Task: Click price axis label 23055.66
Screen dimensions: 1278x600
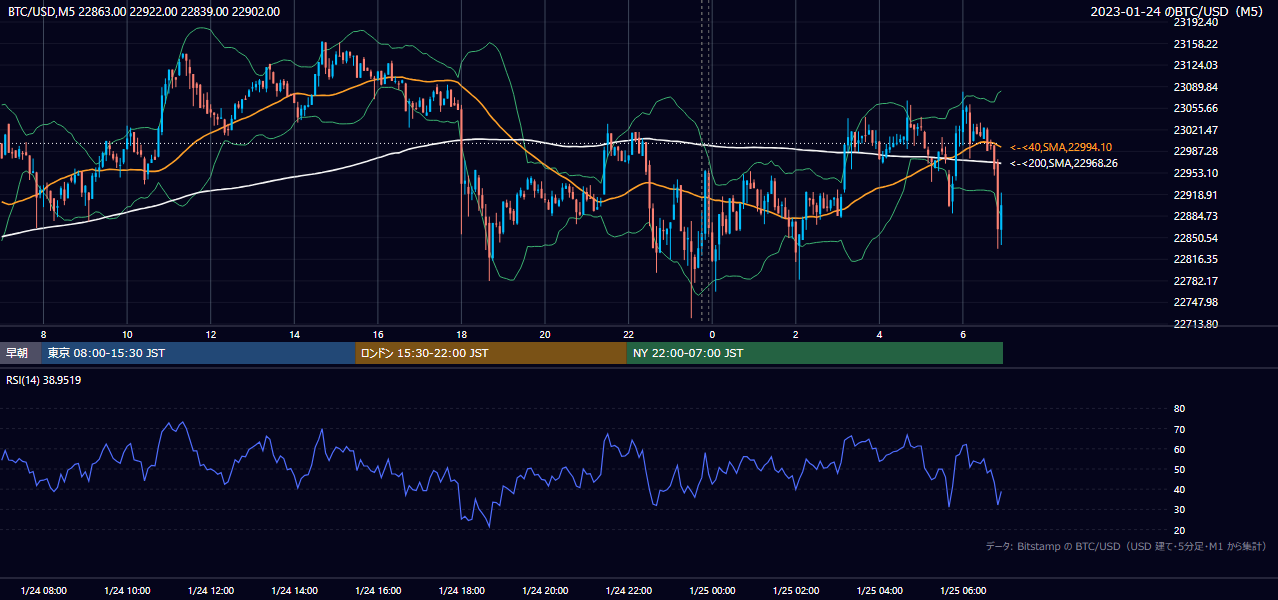Action: click(x=1196, y=108)
